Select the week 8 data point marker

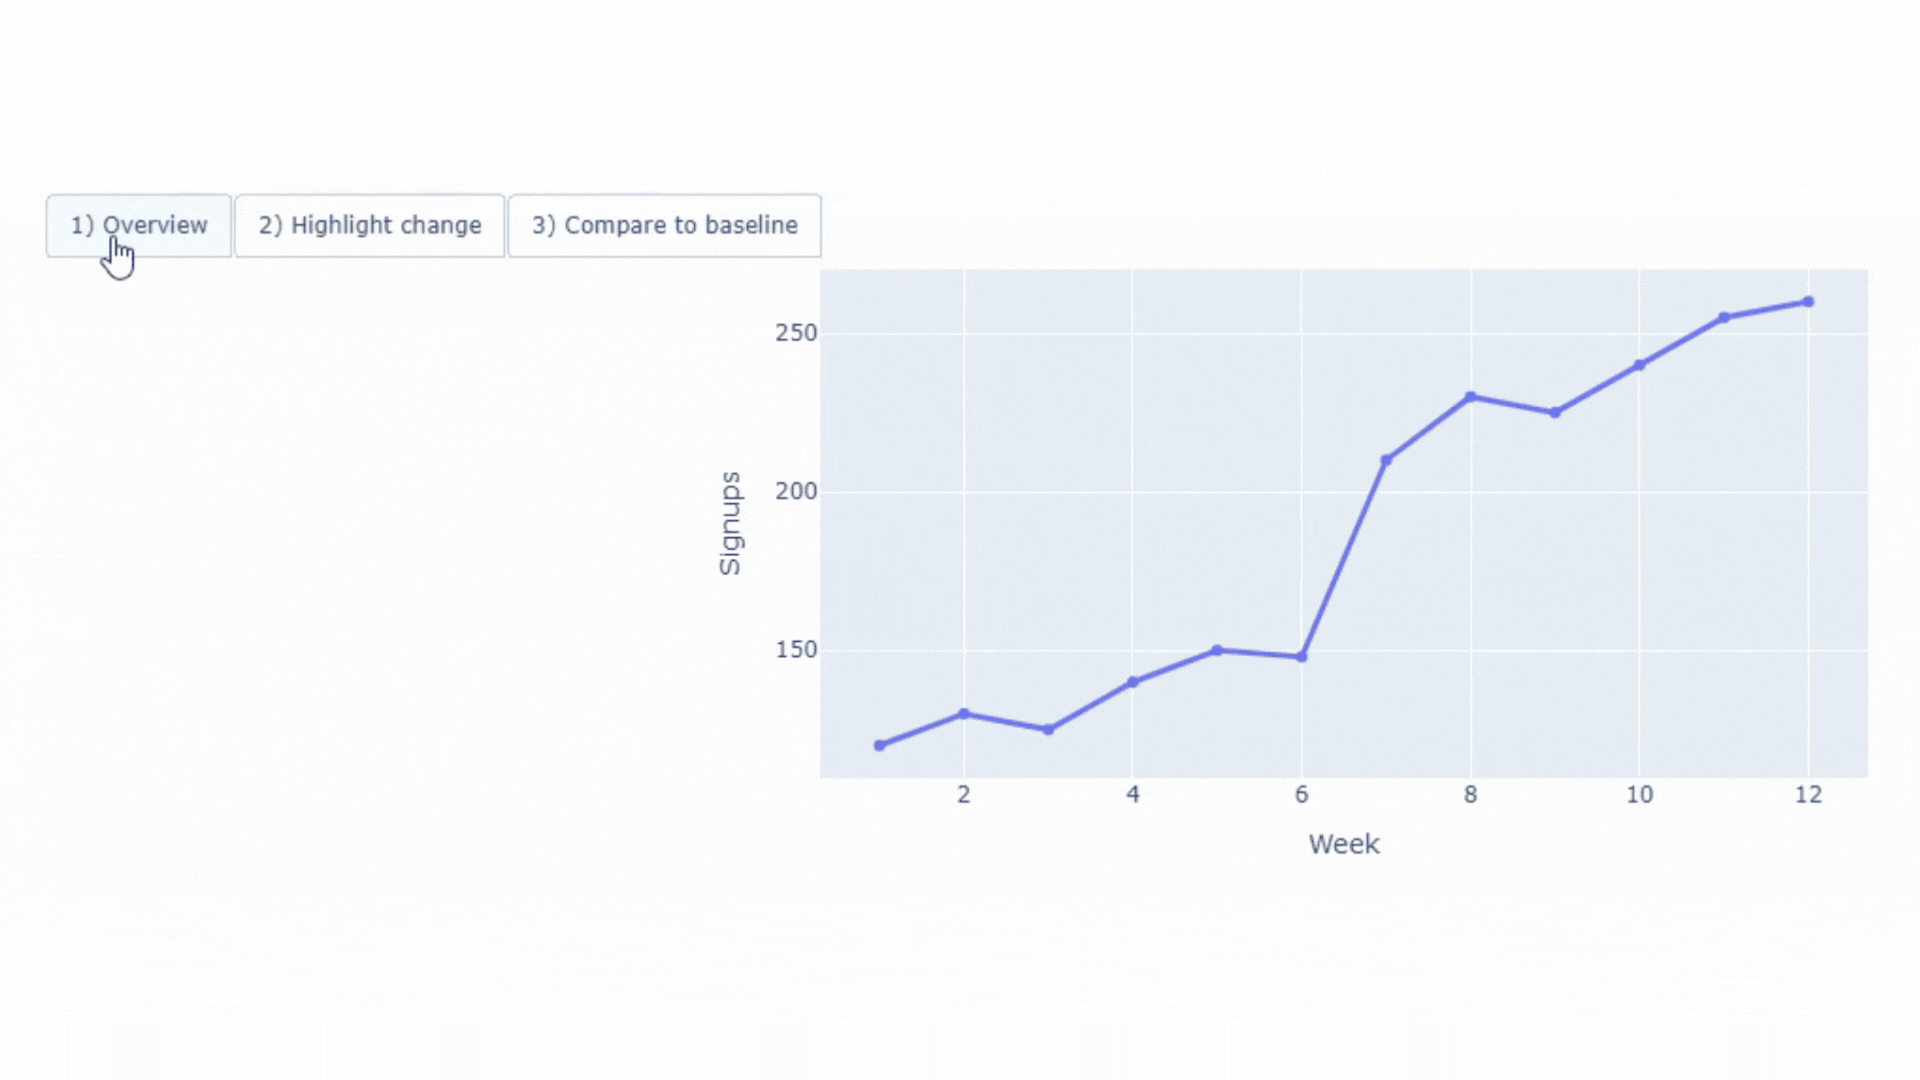(1471, 397)
